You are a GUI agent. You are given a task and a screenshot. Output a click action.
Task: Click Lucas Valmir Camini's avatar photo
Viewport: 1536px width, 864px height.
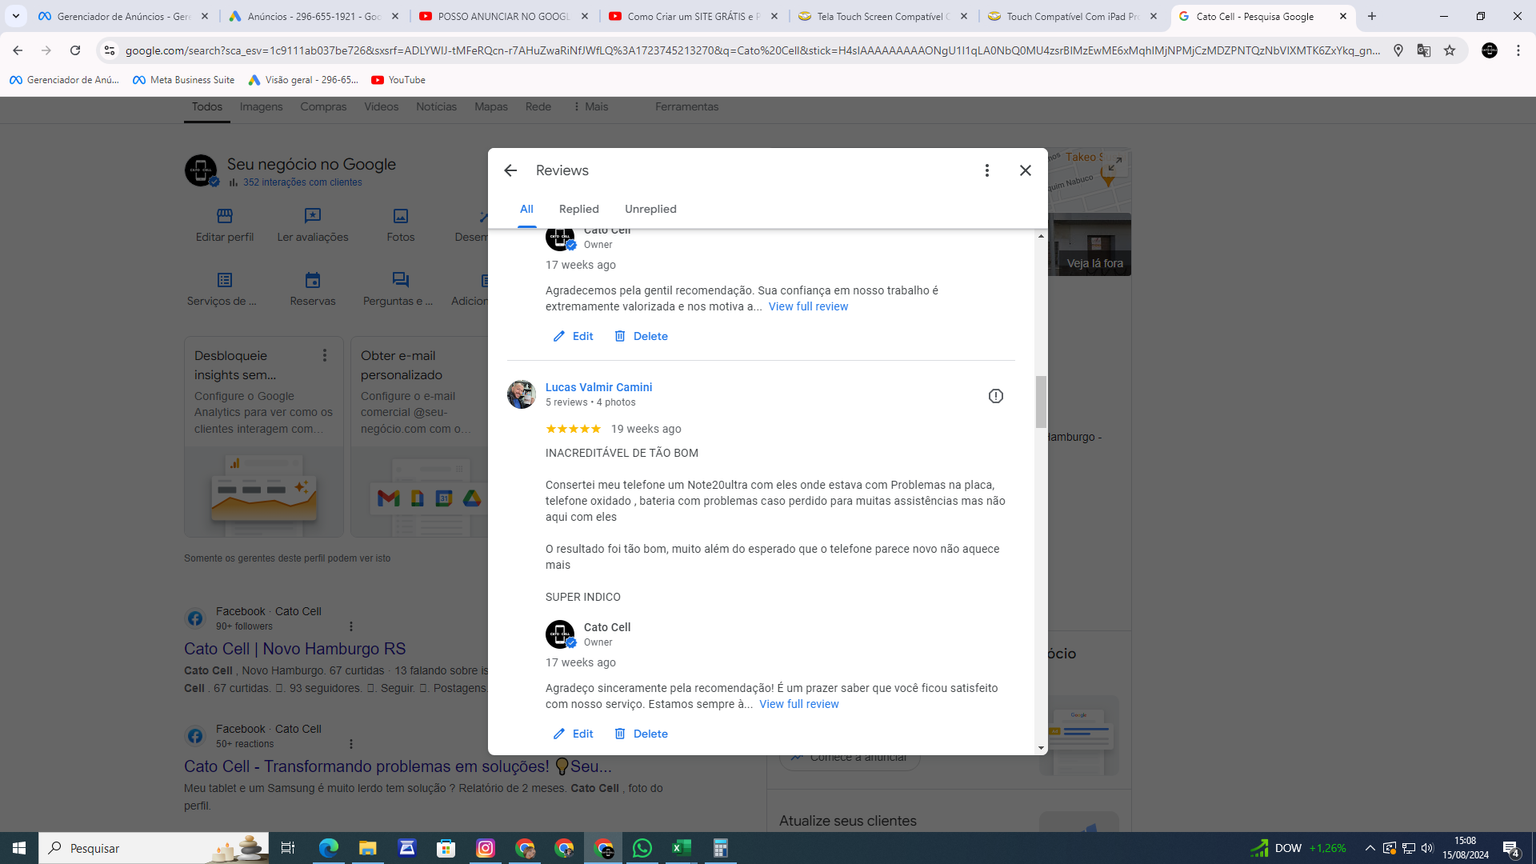tap(521, 394)
